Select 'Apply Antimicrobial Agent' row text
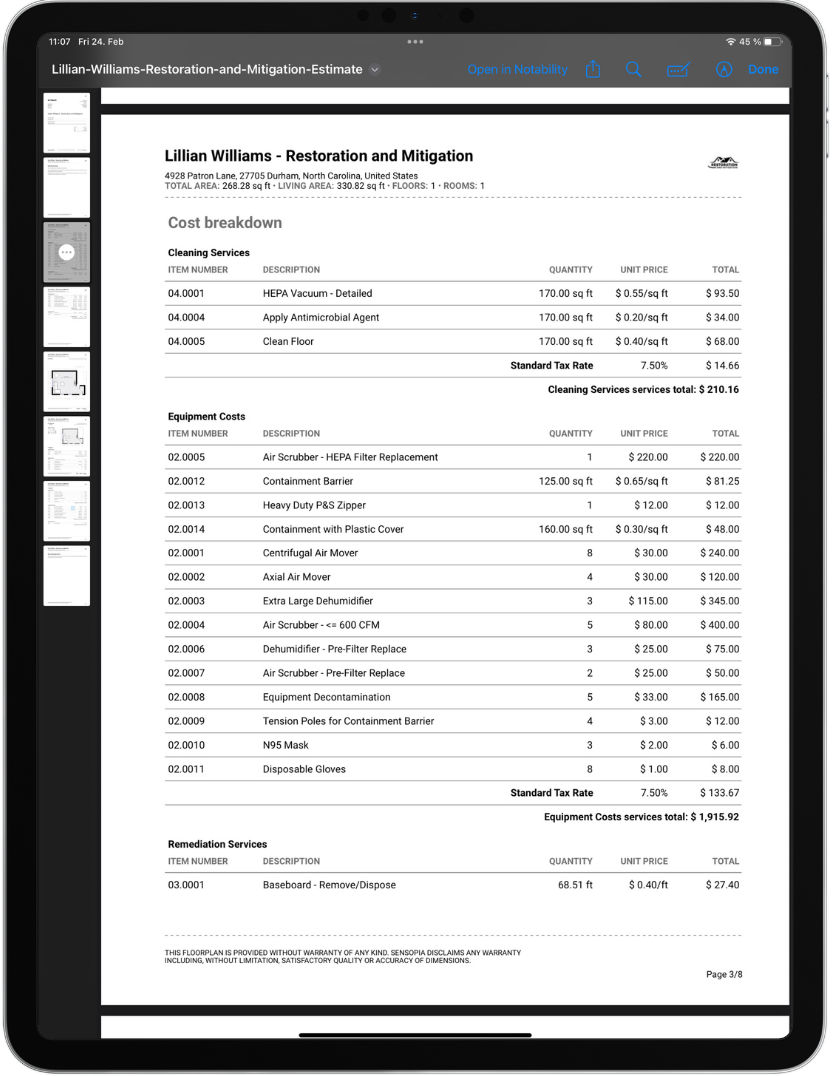 tap(320, 317)
